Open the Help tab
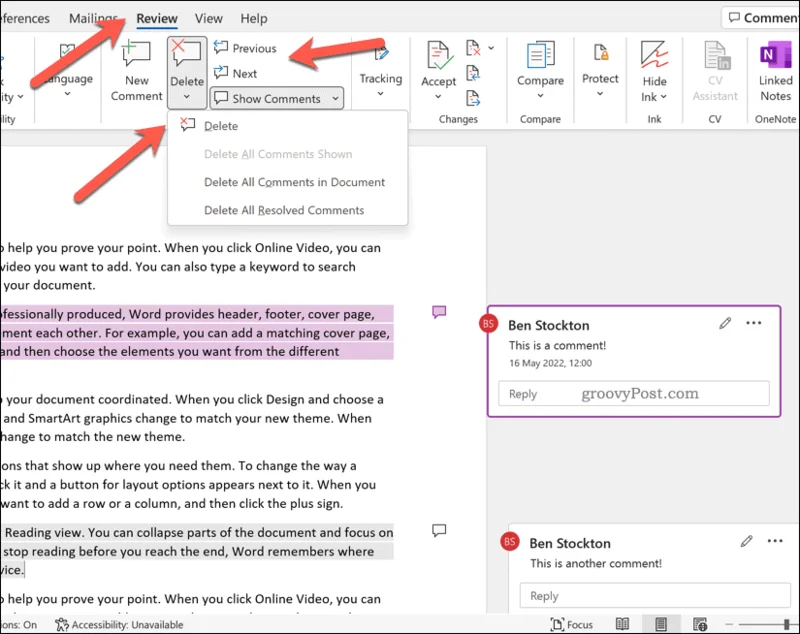The width and height of the screenshot is (800, 634). click(254, 18)
